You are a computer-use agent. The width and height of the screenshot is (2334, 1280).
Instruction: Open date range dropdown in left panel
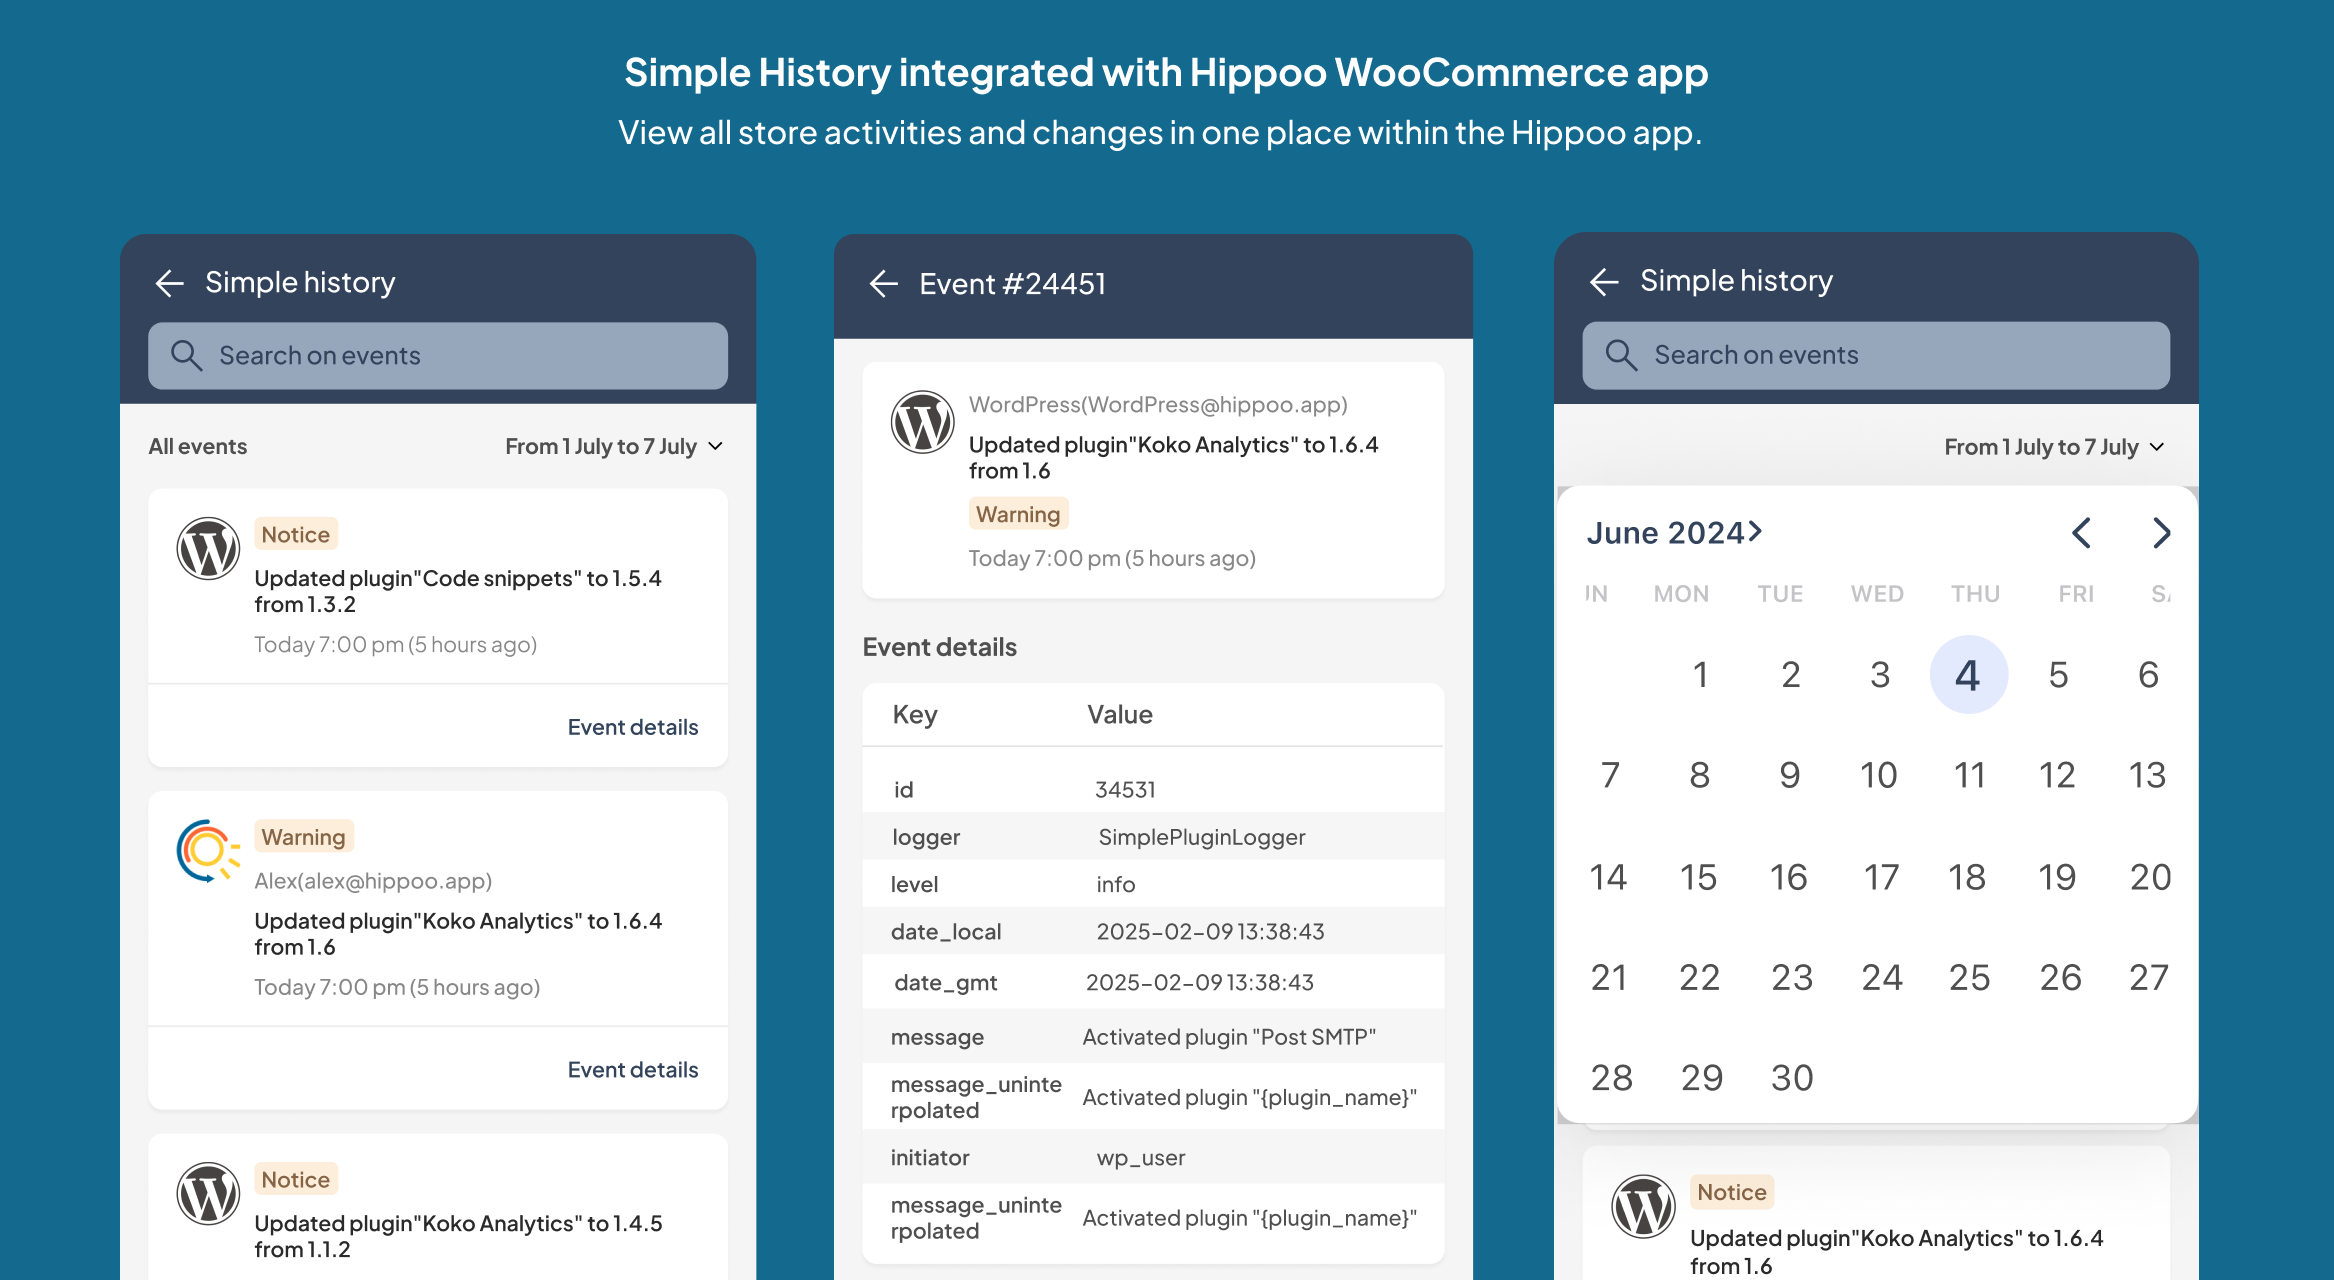tap(614, 446)
